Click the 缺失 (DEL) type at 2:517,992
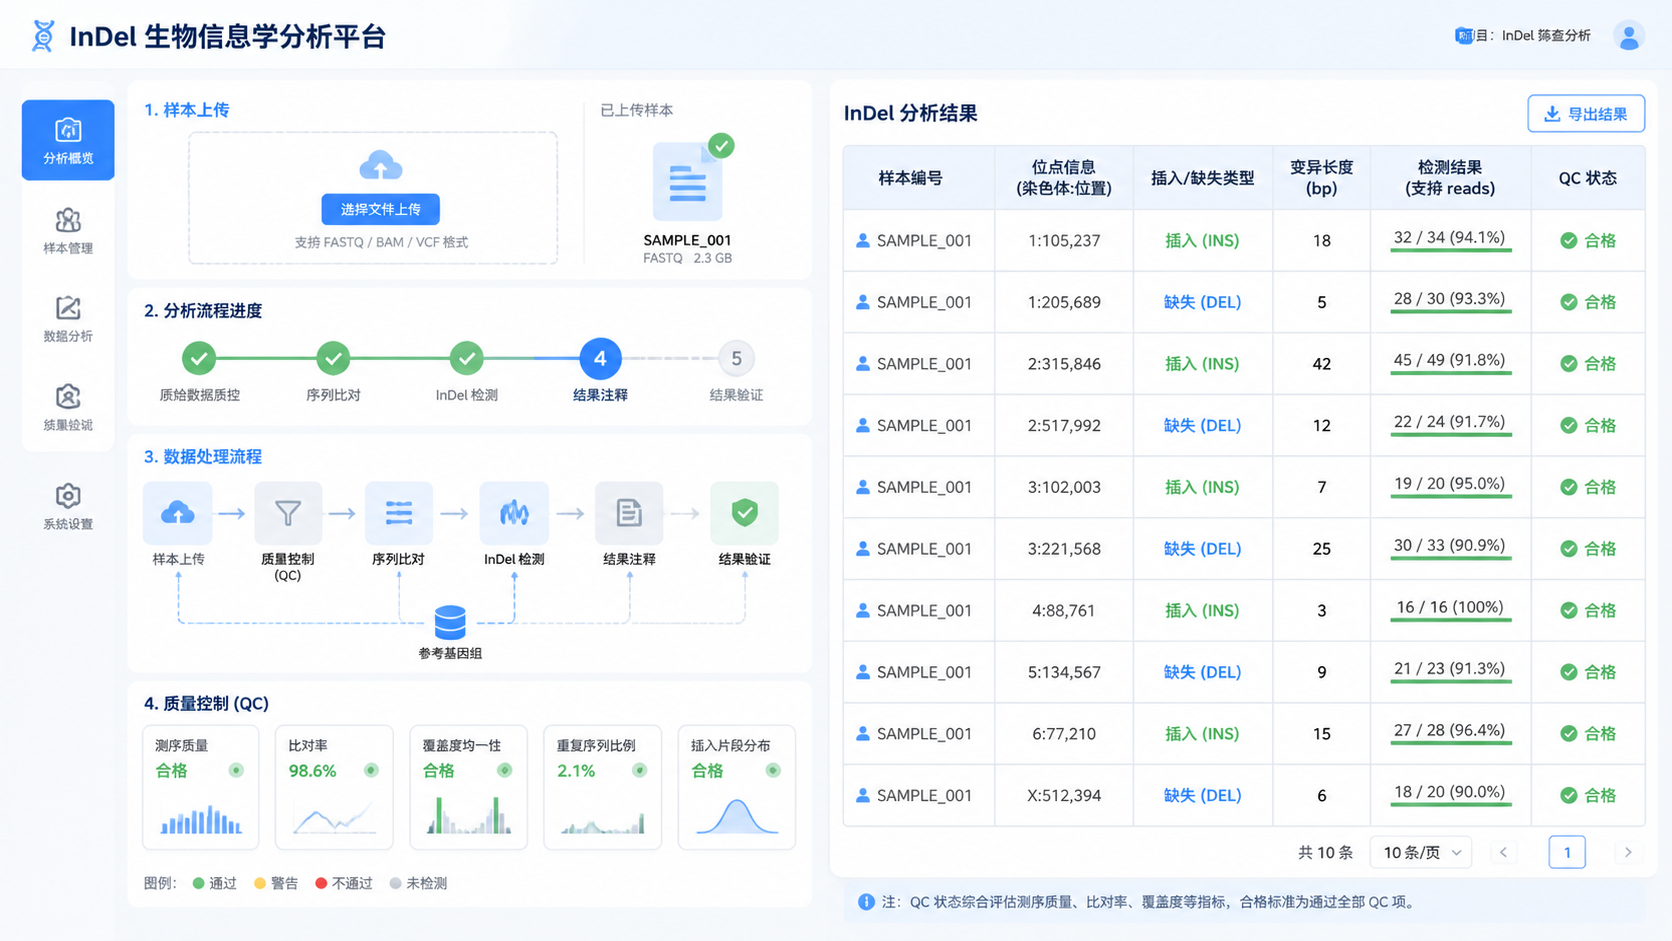Screen dimensions: 1672x941 tap(1202, 425)
